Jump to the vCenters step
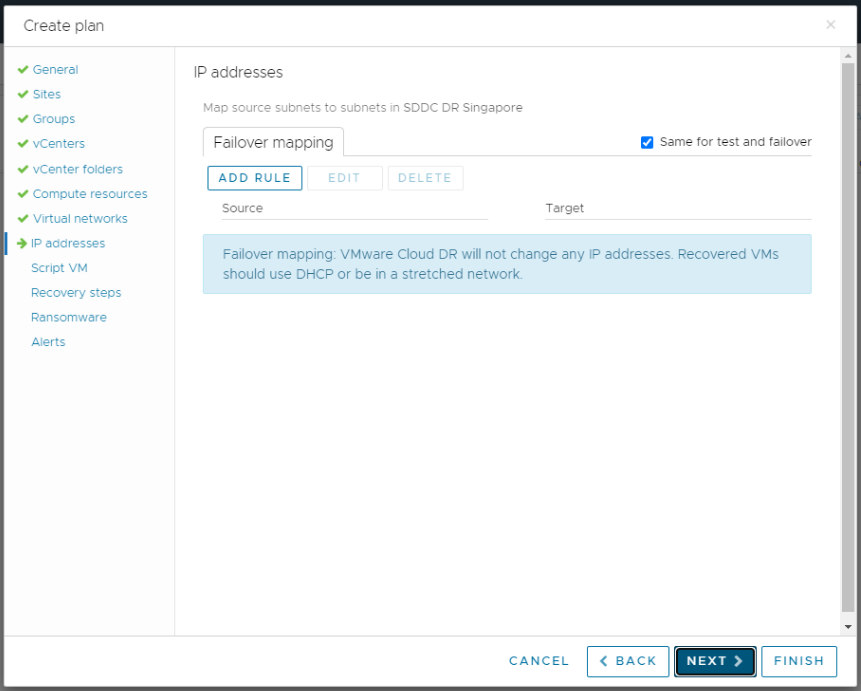The width and height of the screenshot is (861, 691). click(59, 144)
